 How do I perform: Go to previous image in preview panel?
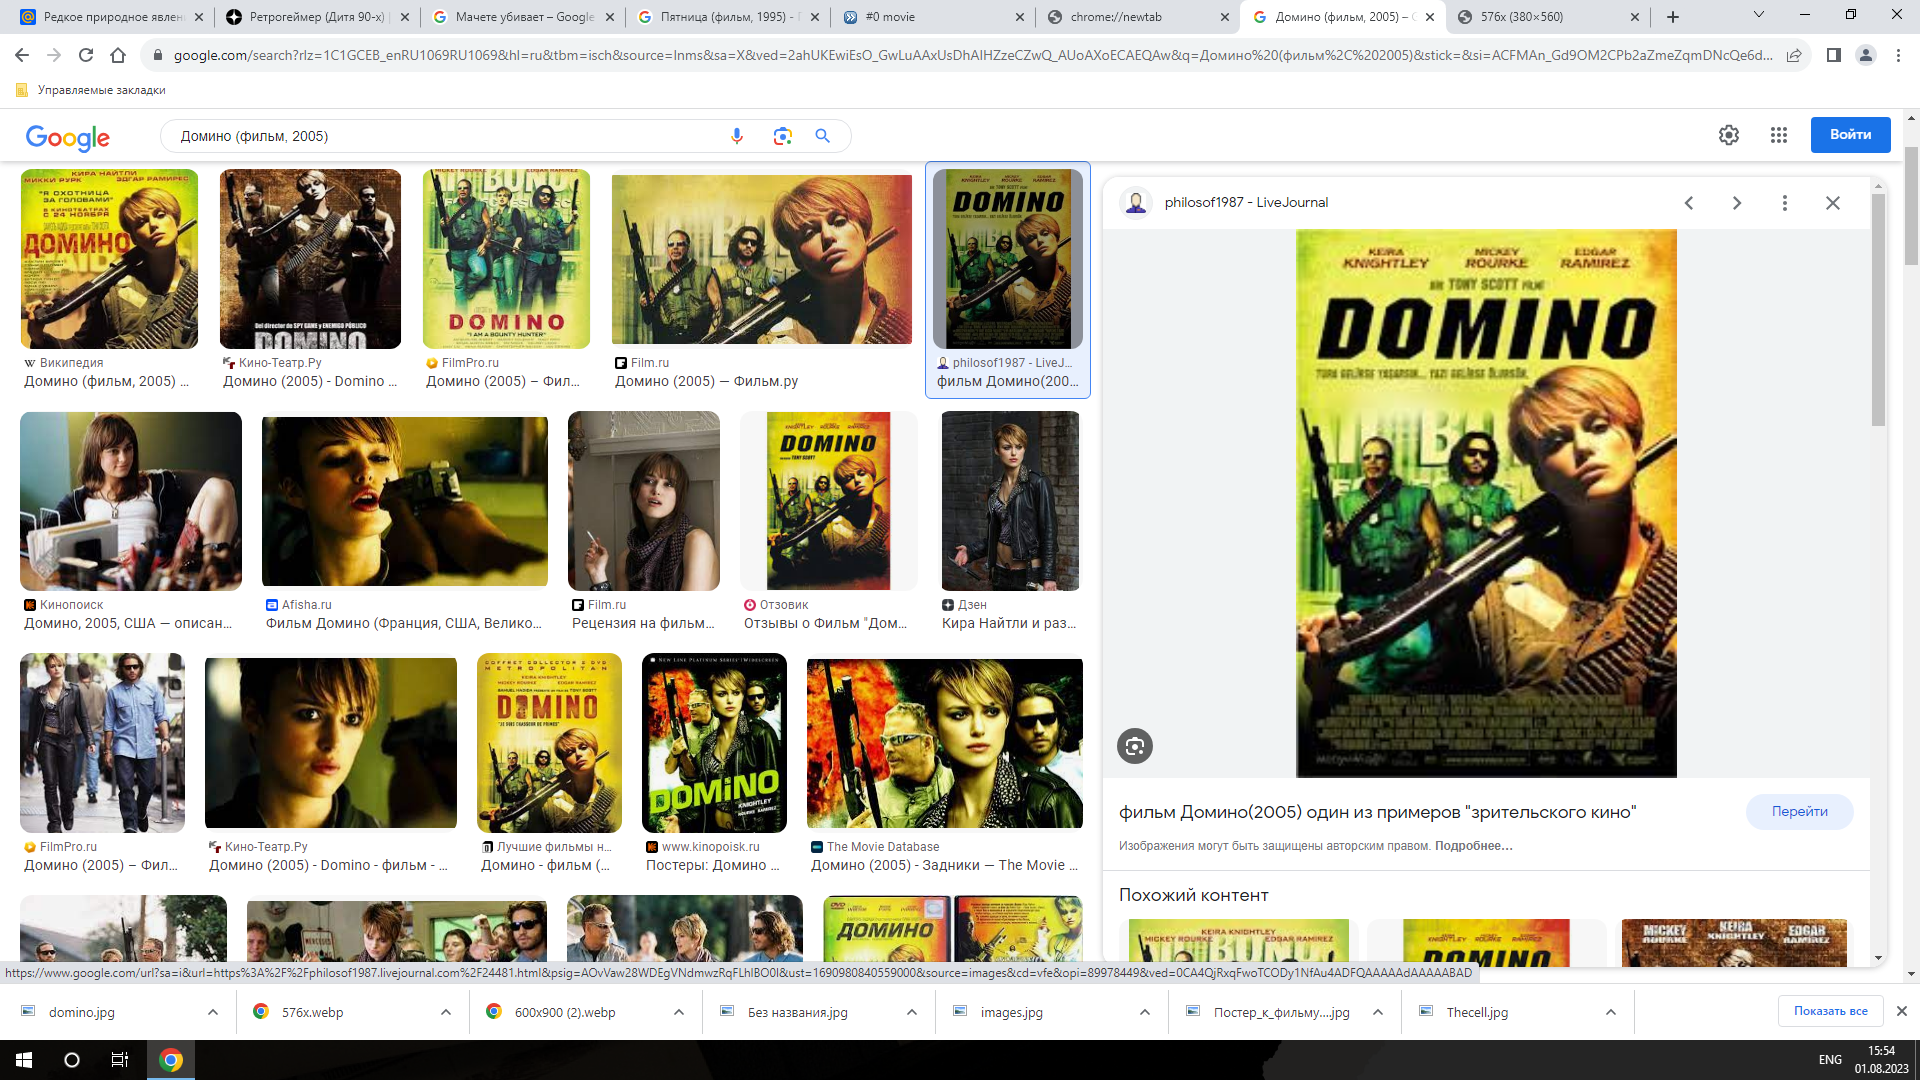(1689, 203)
